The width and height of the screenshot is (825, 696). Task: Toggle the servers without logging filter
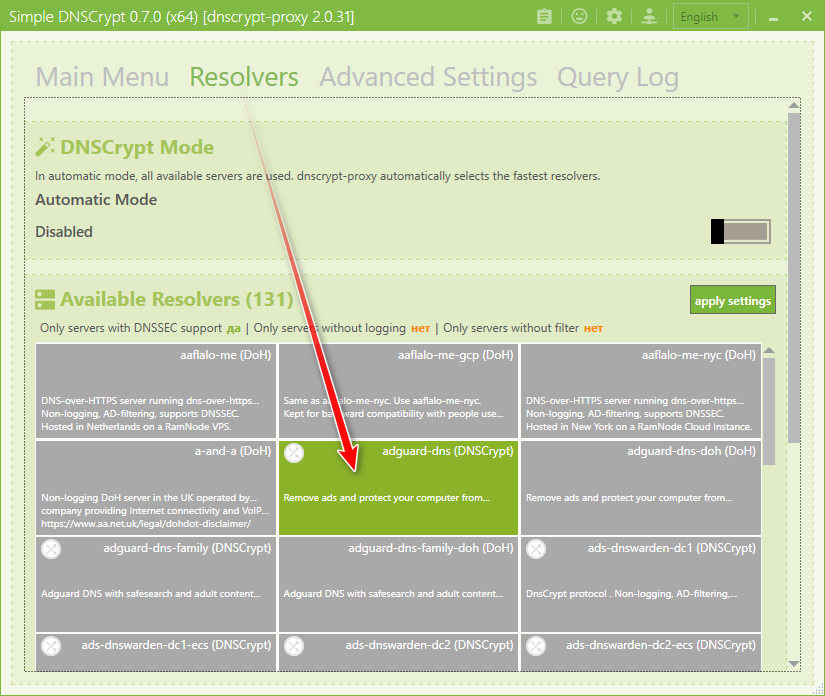tap(420, 328)
